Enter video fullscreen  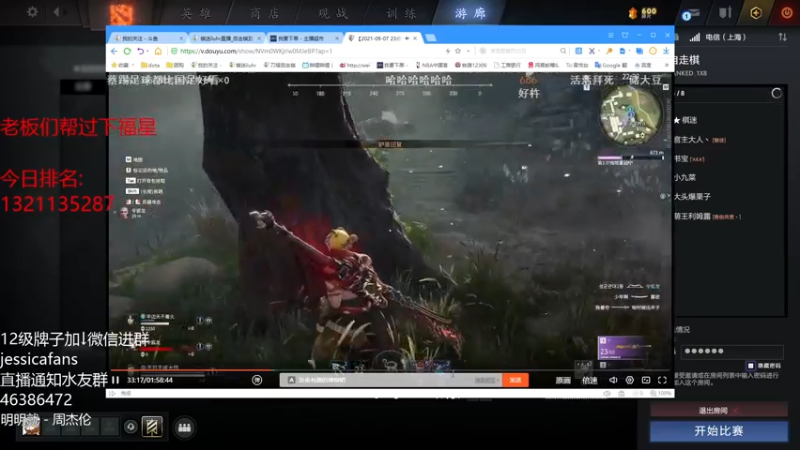[662, 380]
